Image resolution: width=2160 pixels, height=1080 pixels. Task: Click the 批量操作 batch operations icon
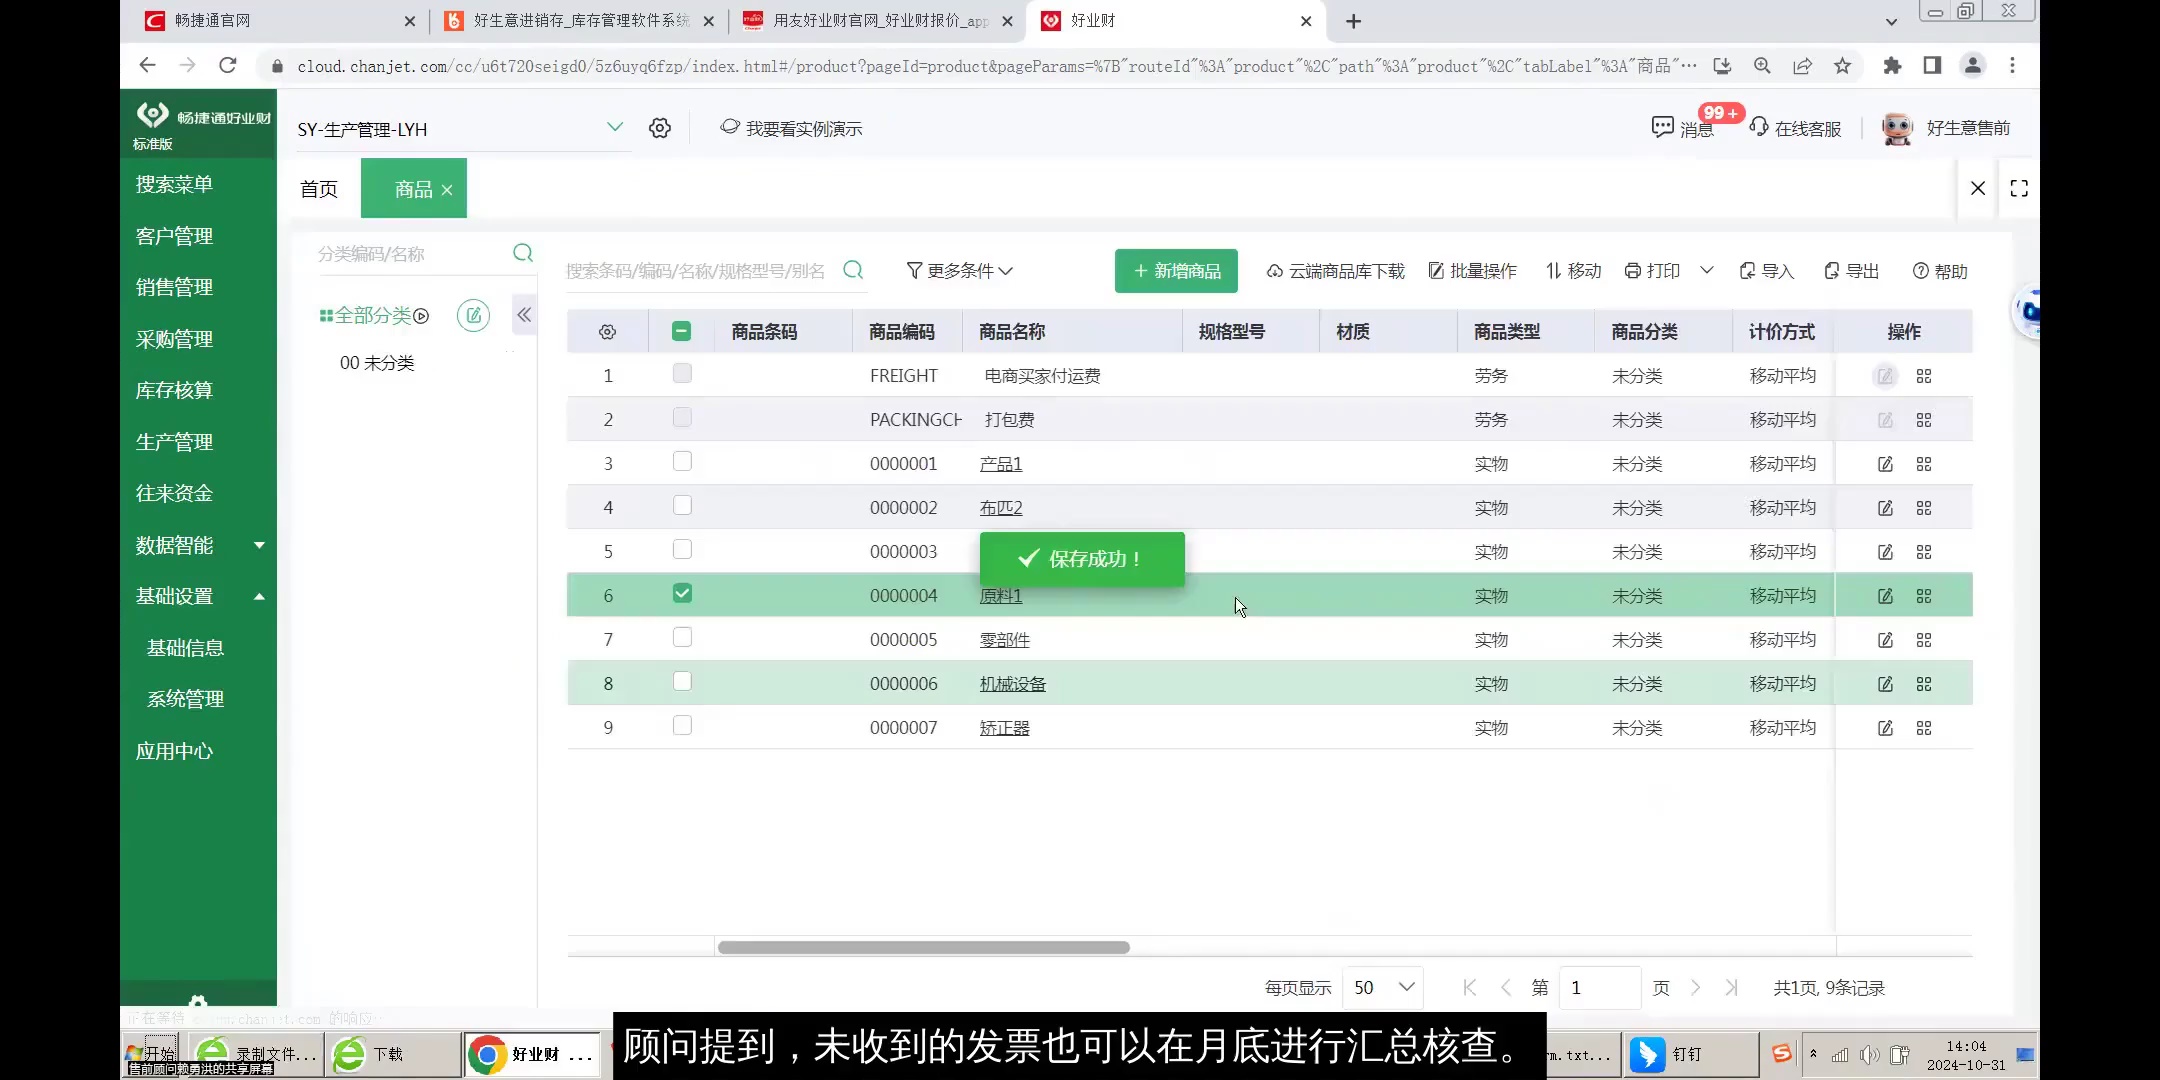pyautogui.click(x=1471, y=271)
